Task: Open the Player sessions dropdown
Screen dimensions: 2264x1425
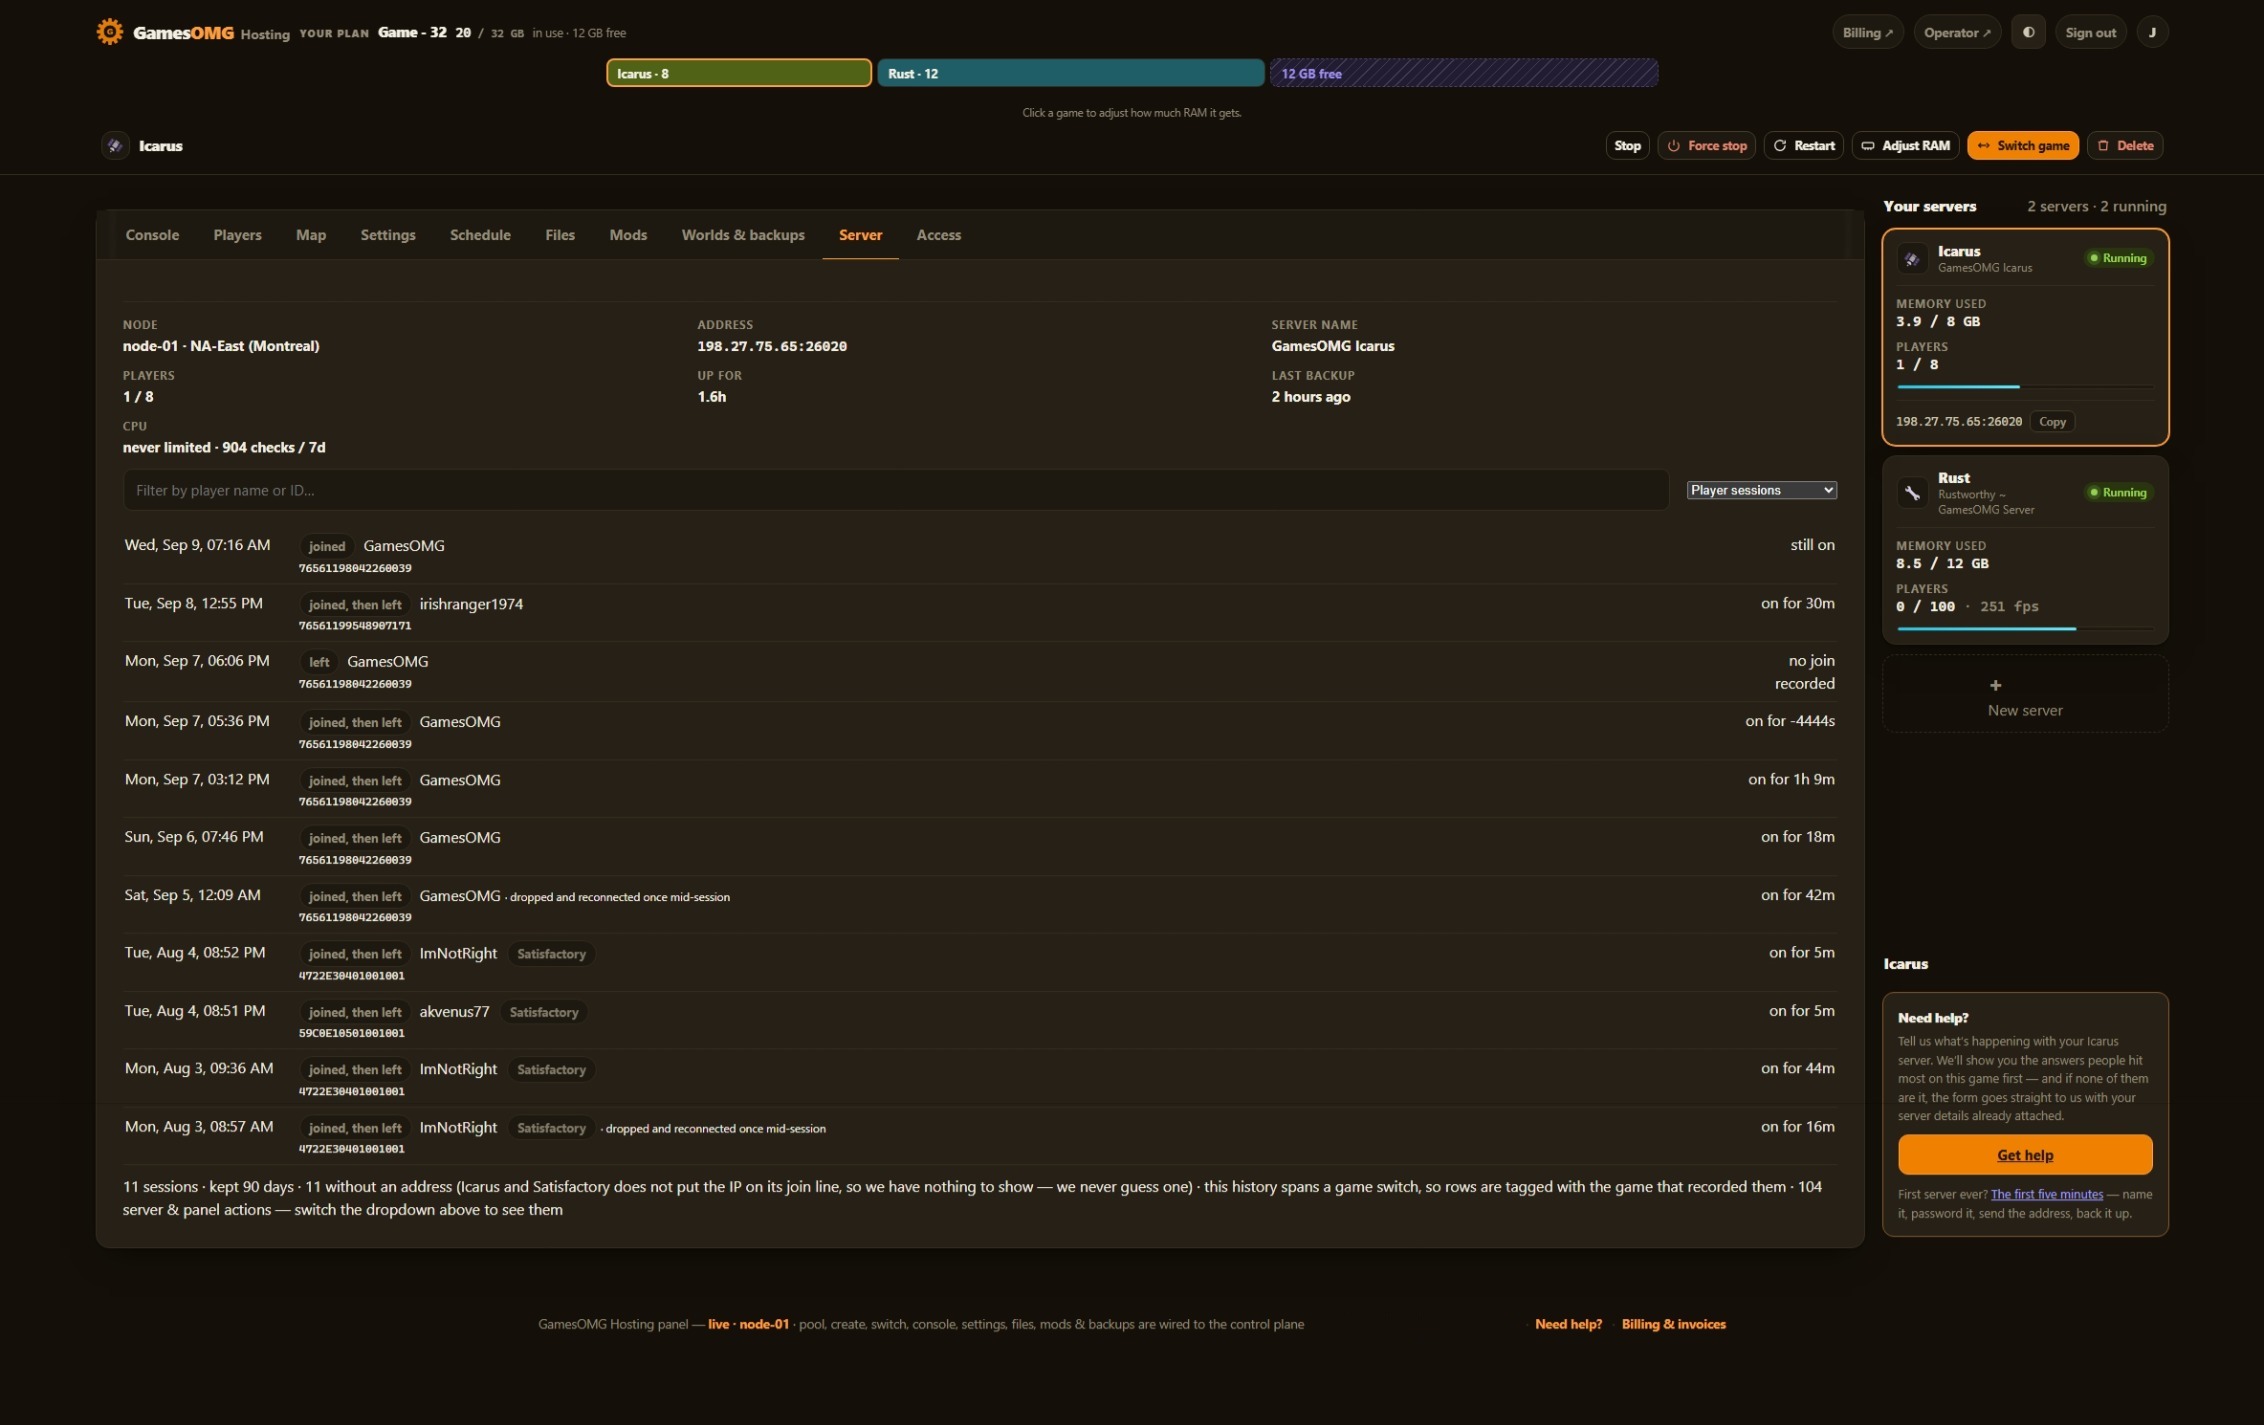Action: [x=1761, y=490]
